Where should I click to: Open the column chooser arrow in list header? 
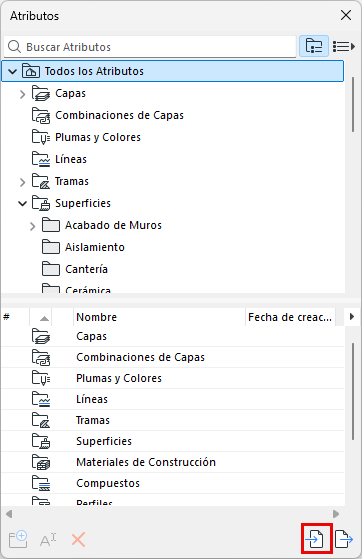pyautogui.click(x=352, y=317)
